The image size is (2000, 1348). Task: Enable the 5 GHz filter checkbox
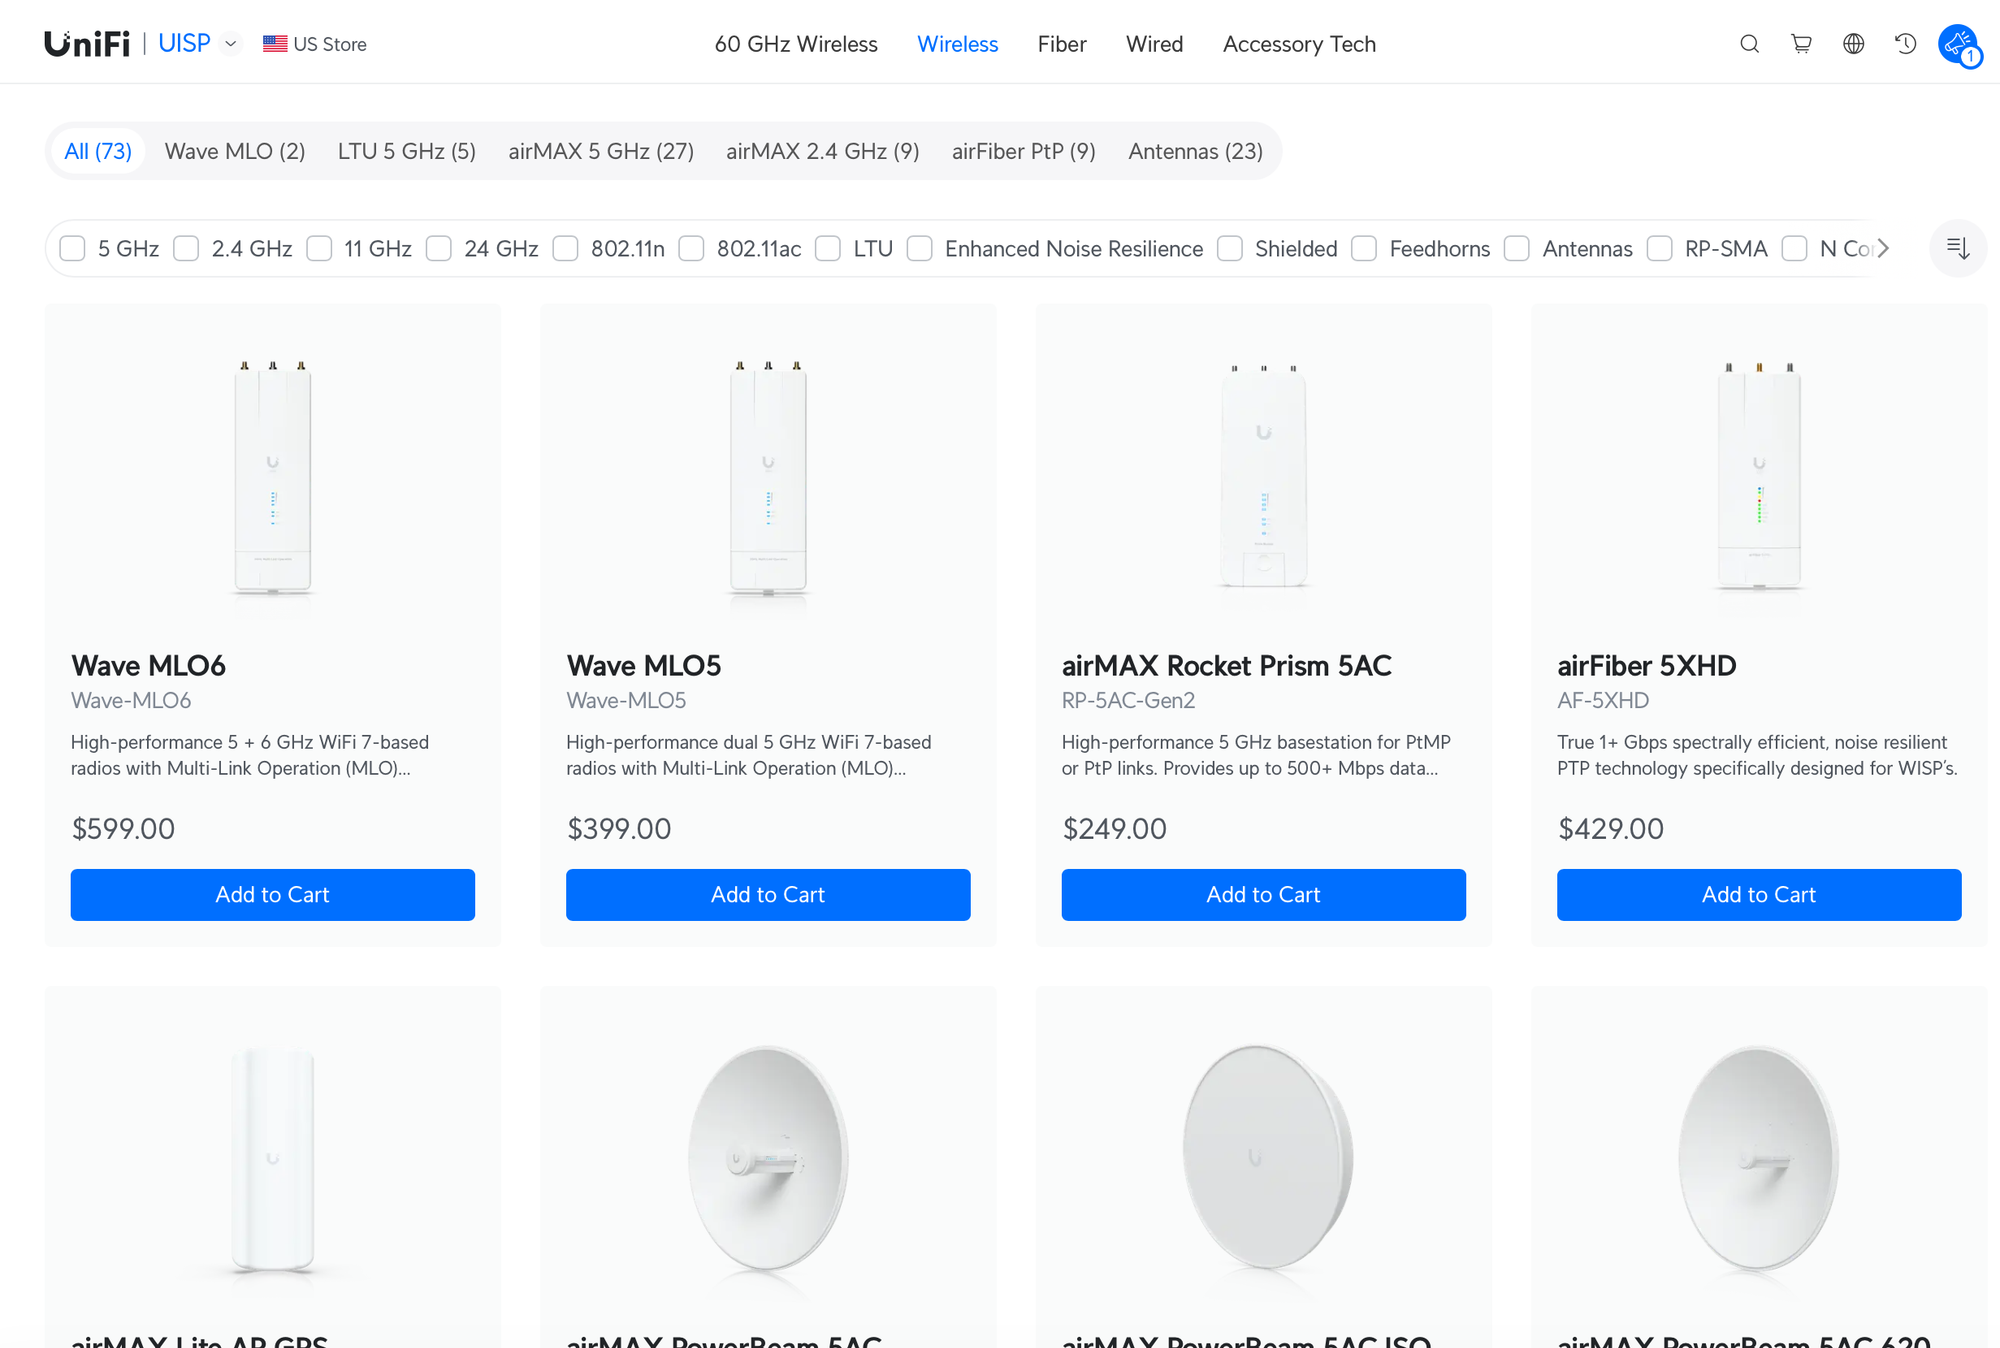[73, 248]
